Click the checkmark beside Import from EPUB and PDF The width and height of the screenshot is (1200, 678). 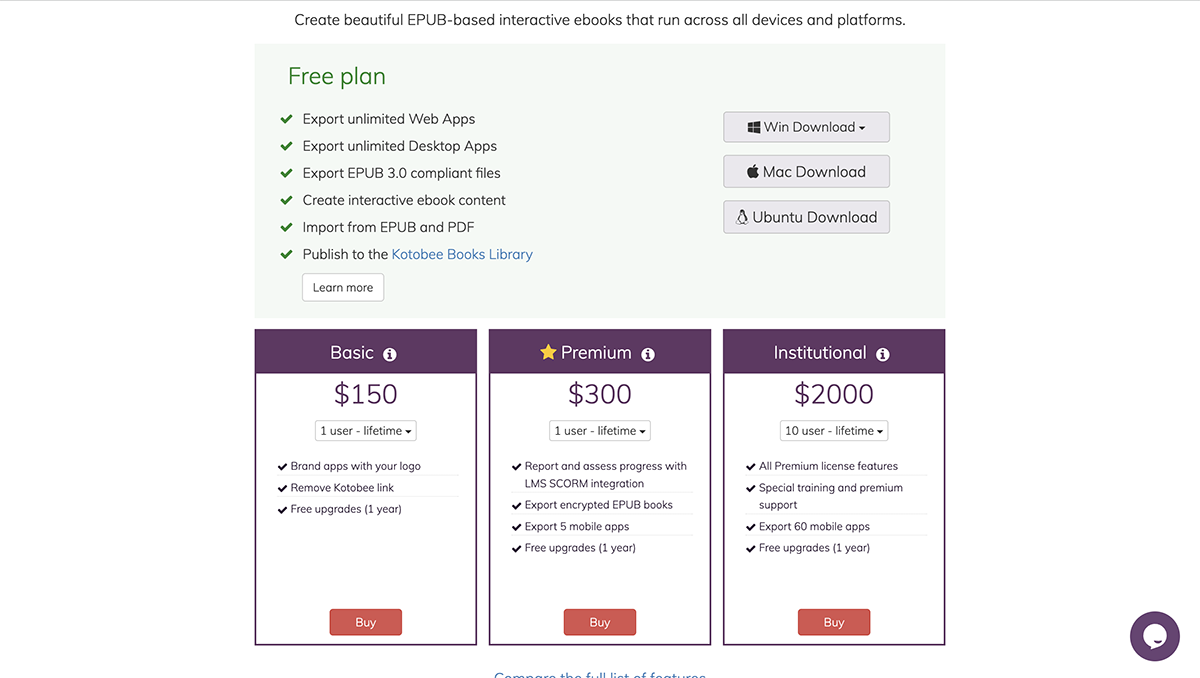pyautogui.click(x=286, y=227)
